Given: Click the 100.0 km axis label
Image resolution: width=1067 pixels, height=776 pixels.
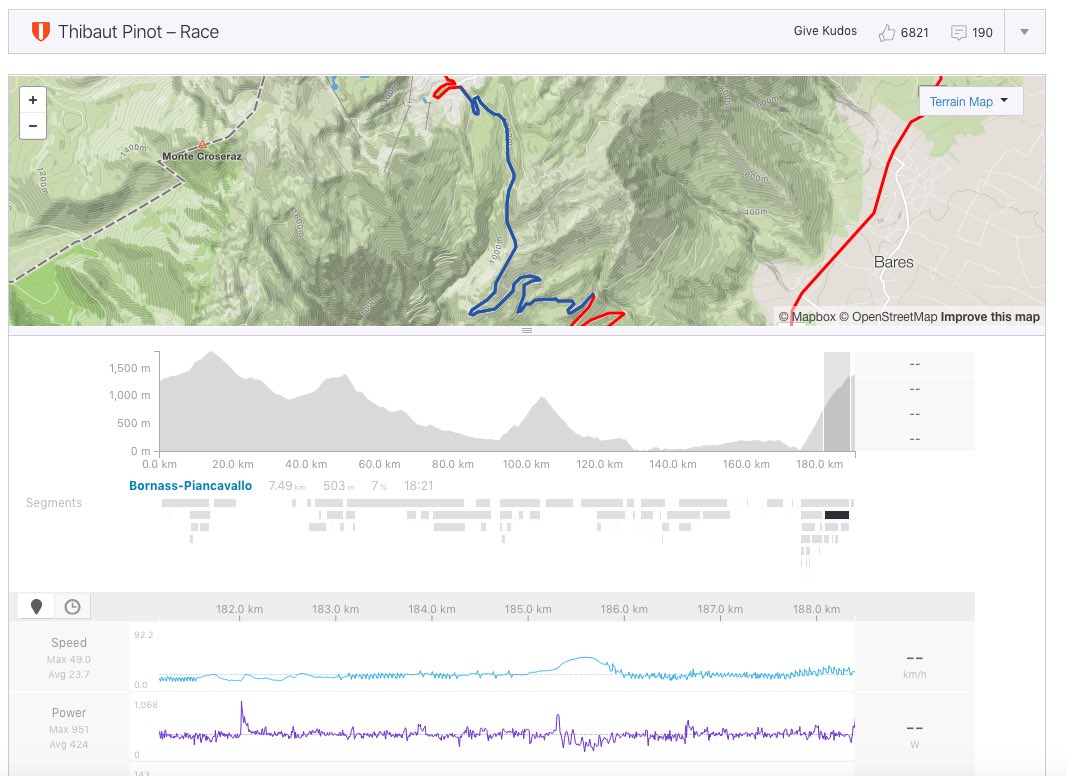Looking at the screenshot, I should (526, 464).
